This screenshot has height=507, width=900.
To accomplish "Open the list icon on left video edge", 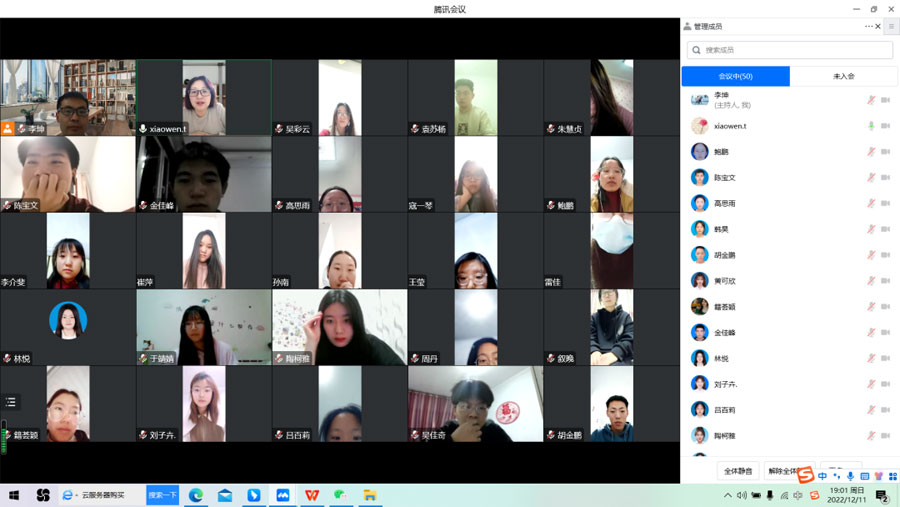I will (x=10, y=402).
